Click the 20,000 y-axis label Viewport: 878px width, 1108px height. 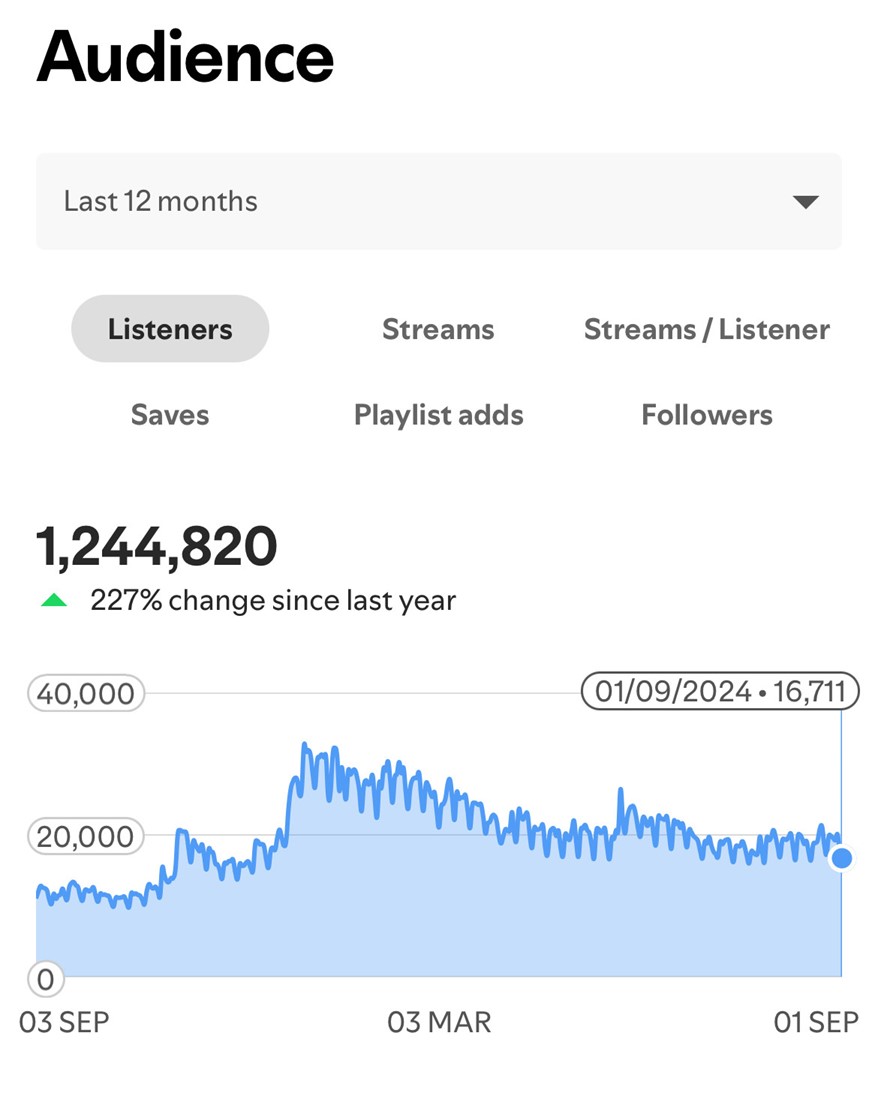(86, 836)
